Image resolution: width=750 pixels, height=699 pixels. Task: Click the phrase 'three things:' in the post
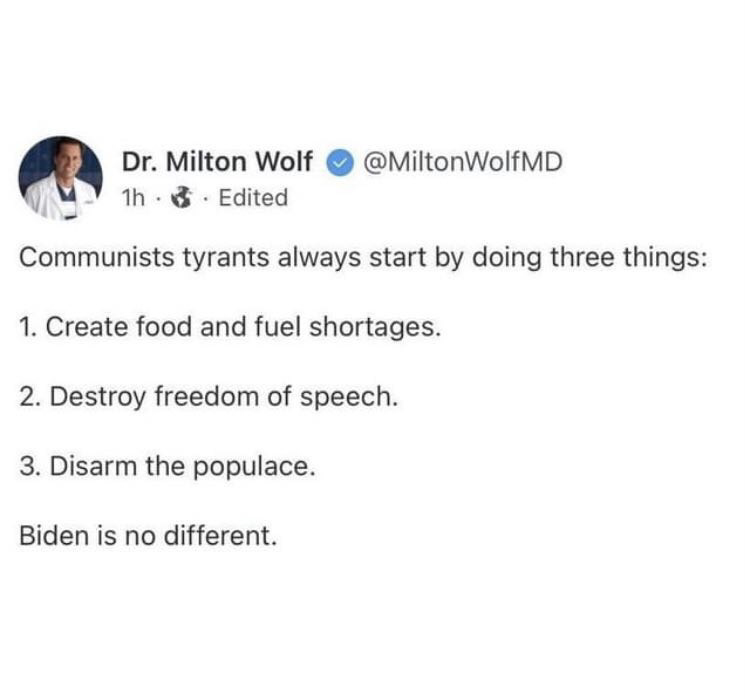629,258
